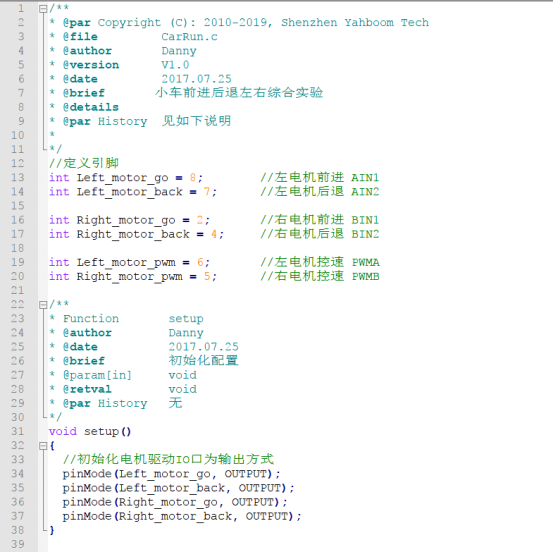Click the text 'Shenzhen Yahboom Tech'
Screen dimensions: 554x552
tap(355, 23)
